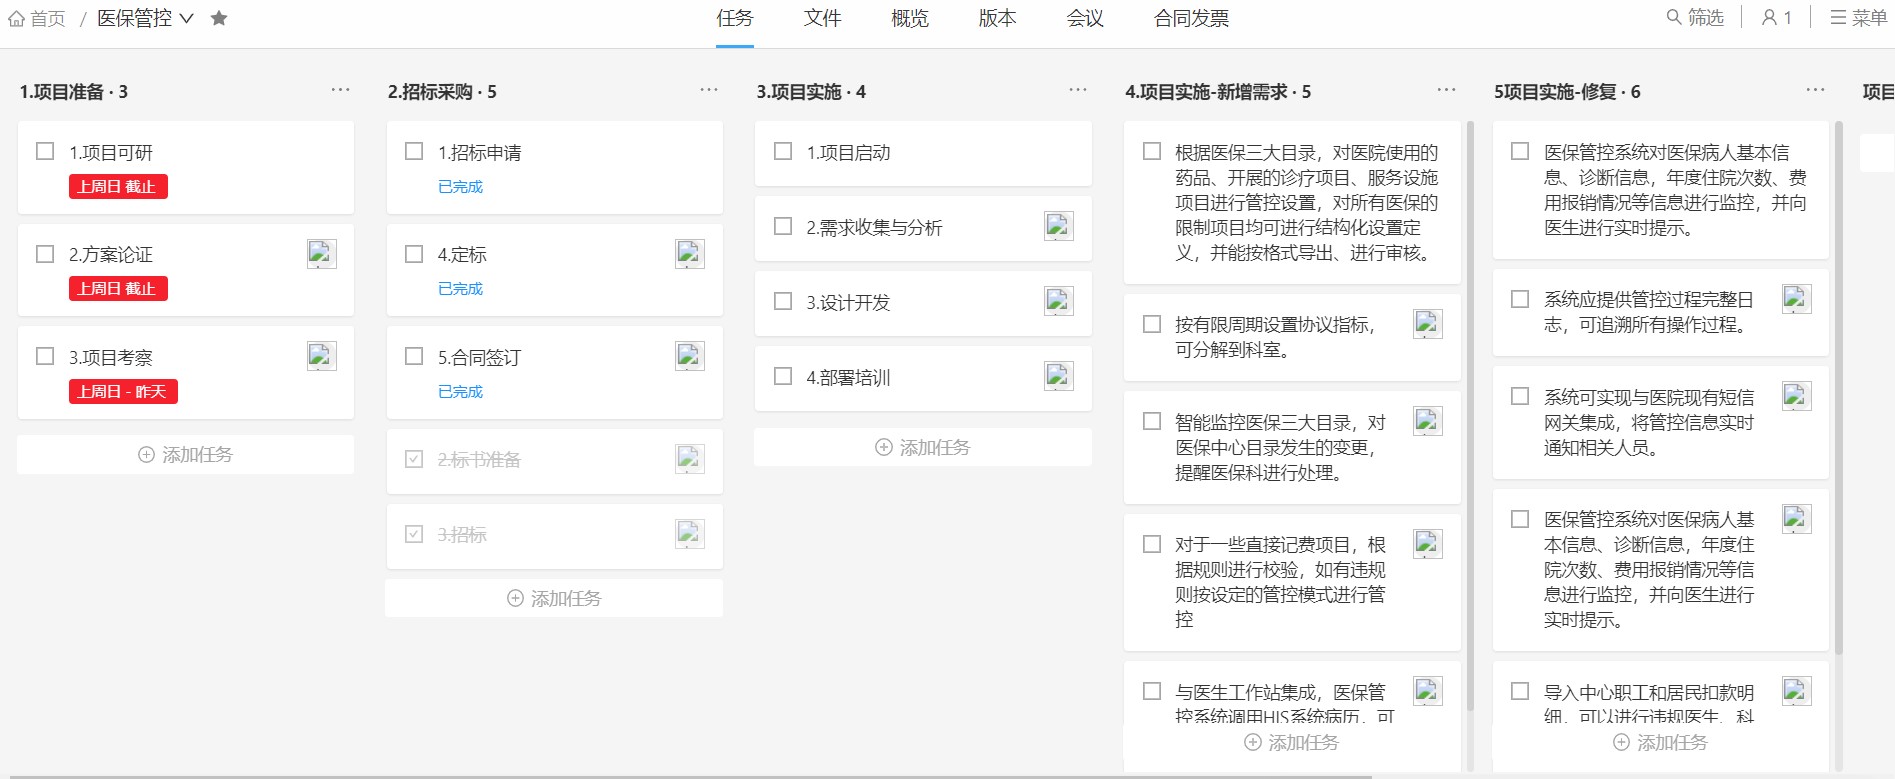
Task: Click avatar on 与医生工作站集成 card
Action: [1428, 691]
